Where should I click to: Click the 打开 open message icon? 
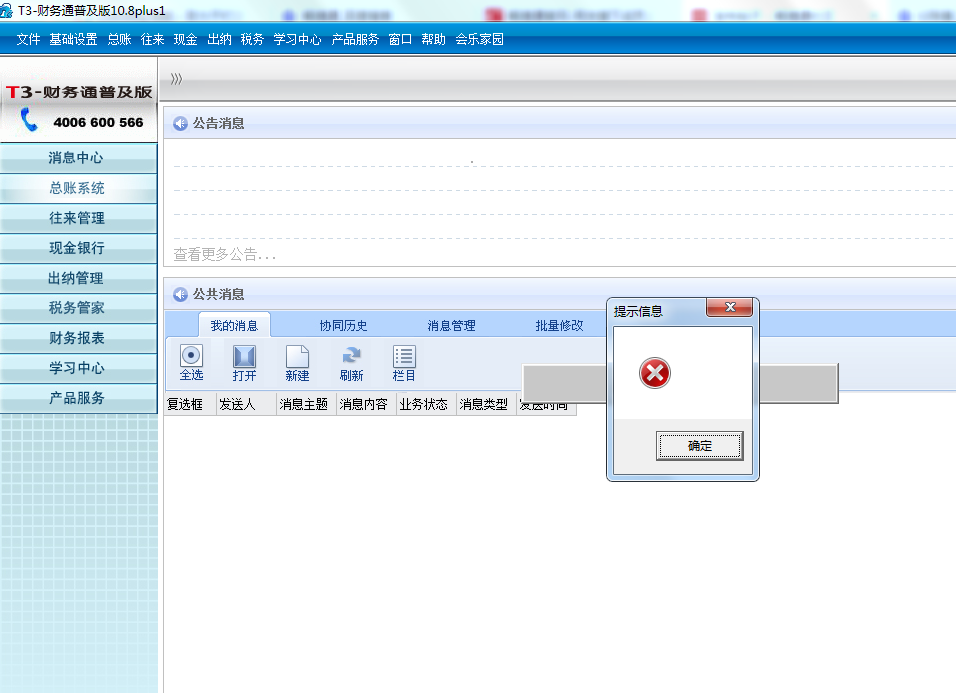[x=244, y=356]
